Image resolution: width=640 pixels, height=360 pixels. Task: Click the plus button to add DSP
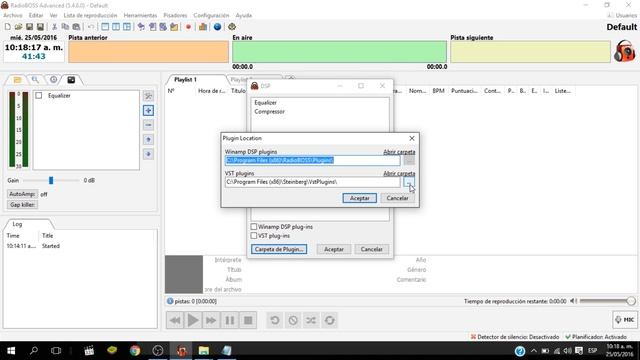148,111
